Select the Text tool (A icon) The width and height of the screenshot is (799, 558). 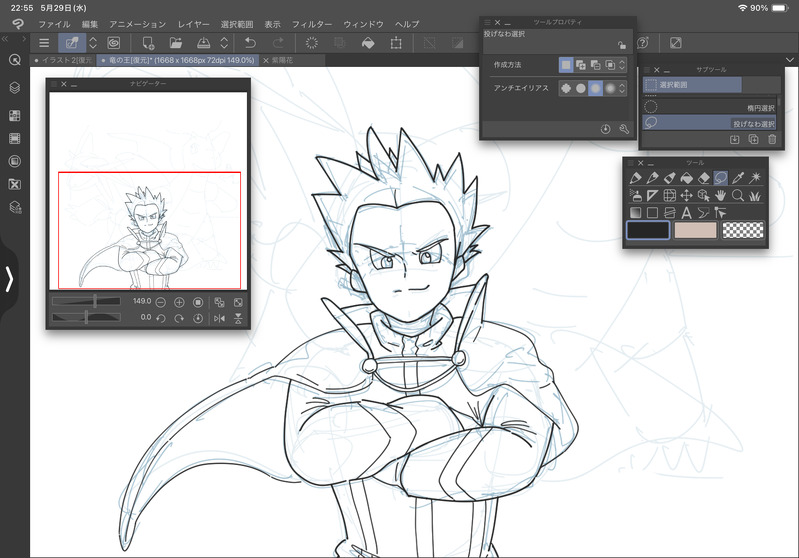pyautogui.click(x=686, y=212)
